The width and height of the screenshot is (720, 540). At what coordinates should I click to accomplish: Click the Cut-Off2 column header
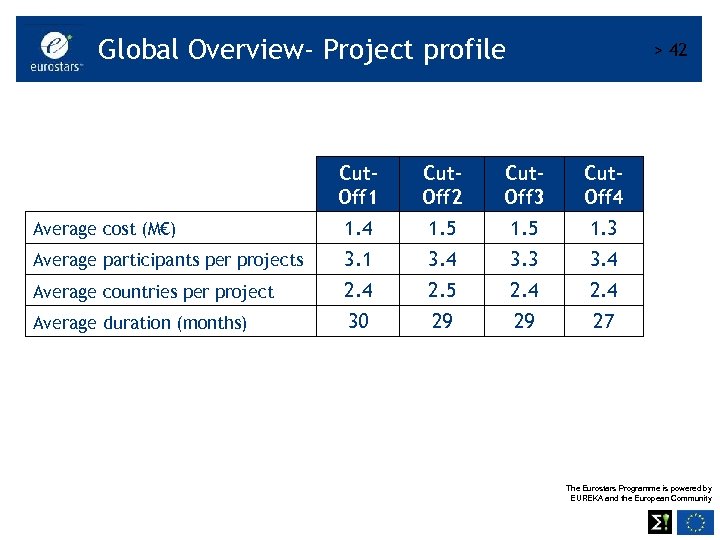pos(442,184)
